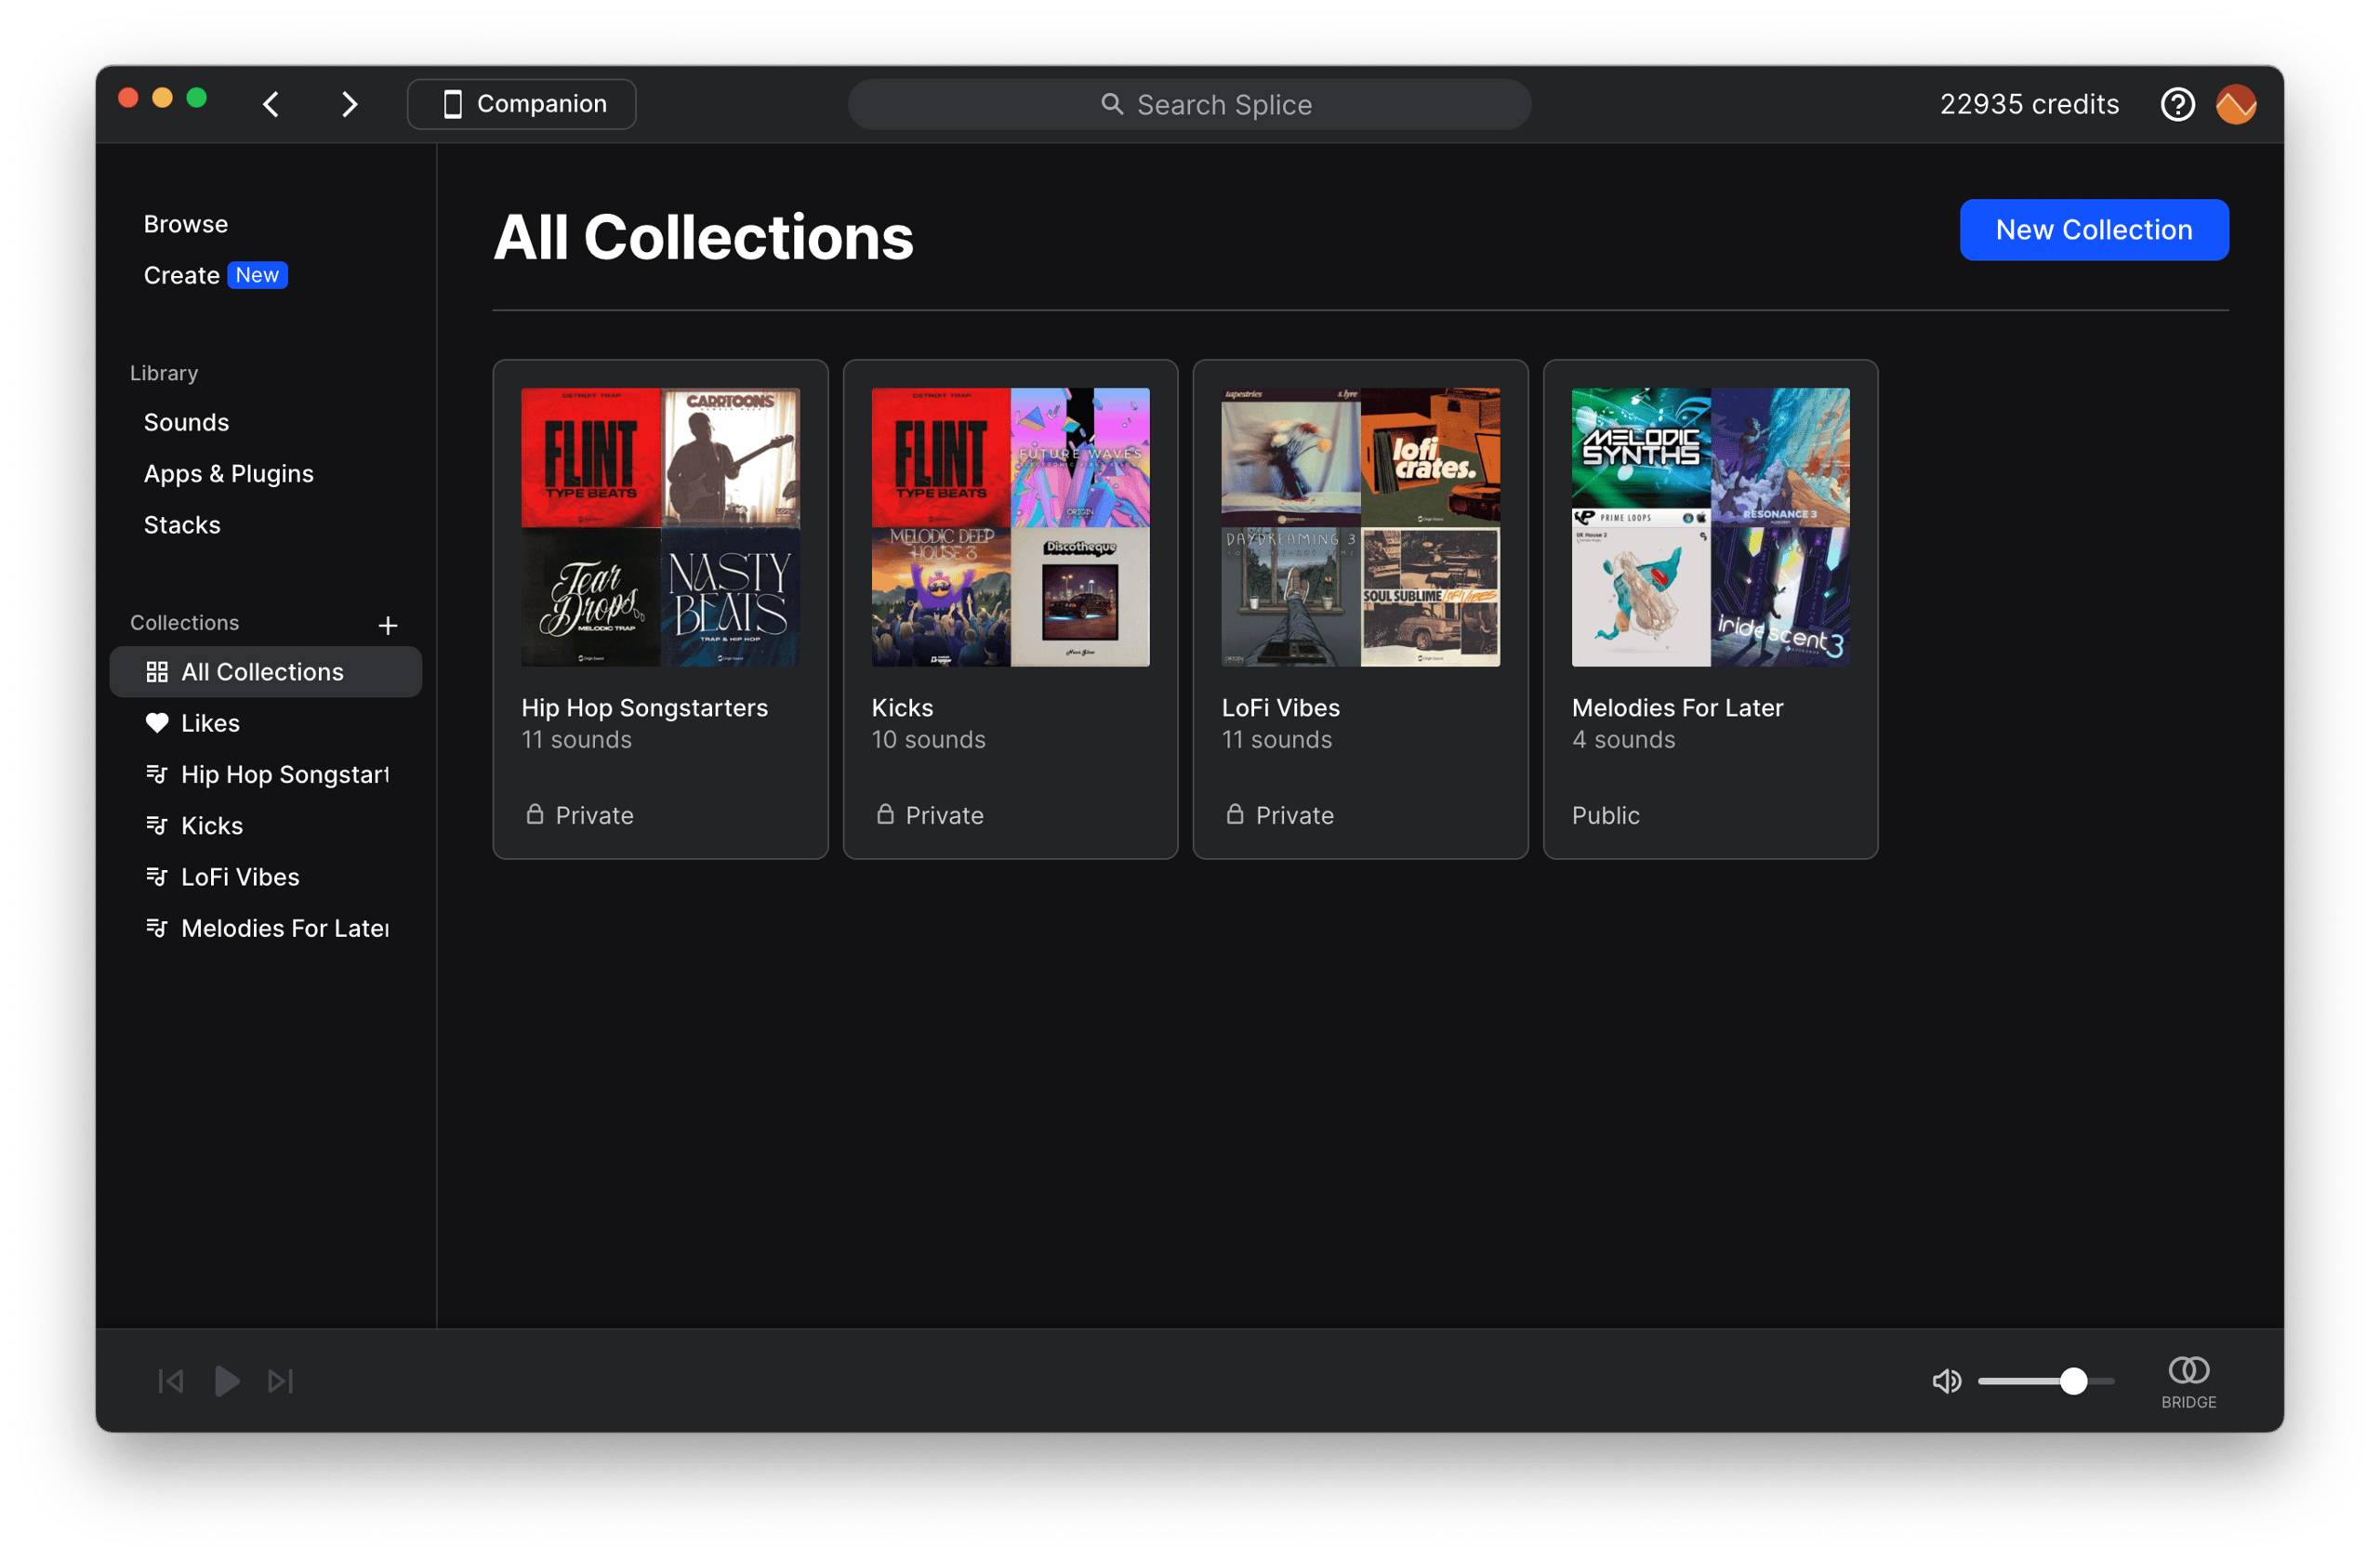
Task: Click the magnifier icon in the search bar
Action: click(x=1111, y=104)
